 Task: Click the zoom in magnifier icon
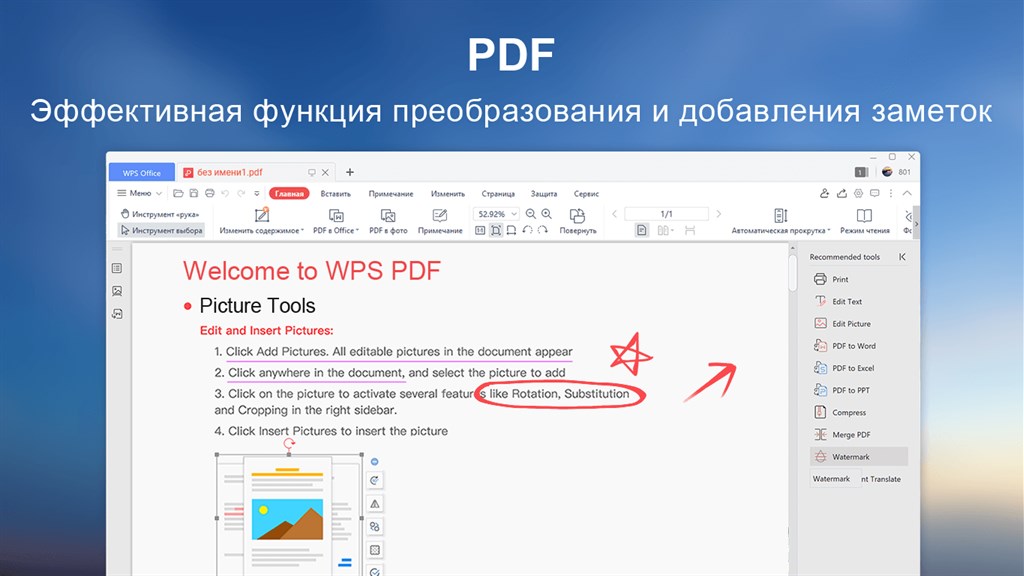tap(547, 214)
